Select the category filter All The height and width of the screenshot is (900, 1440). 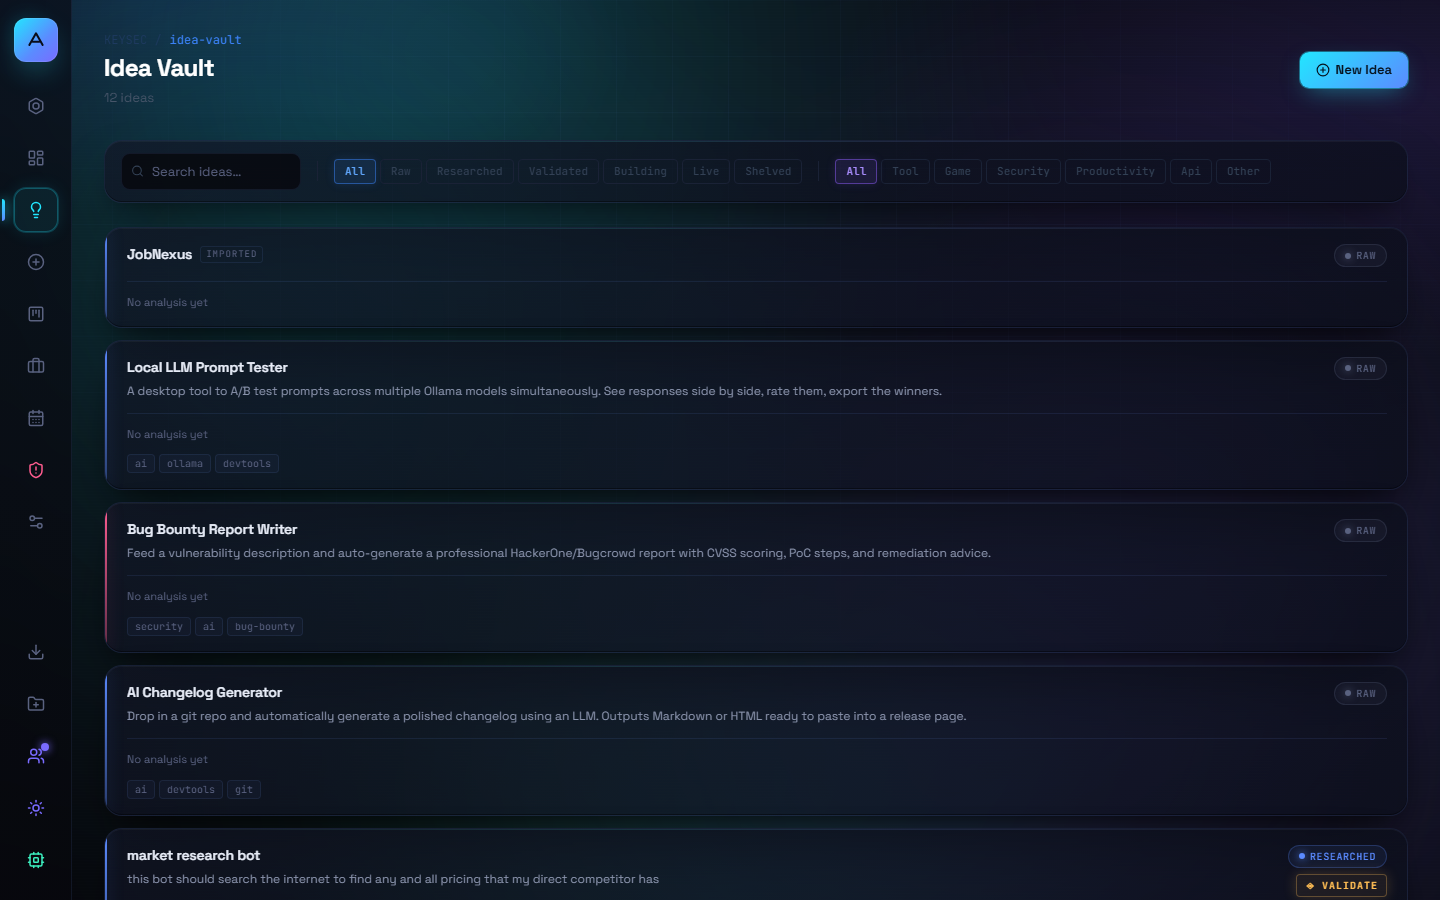[856, 171]
